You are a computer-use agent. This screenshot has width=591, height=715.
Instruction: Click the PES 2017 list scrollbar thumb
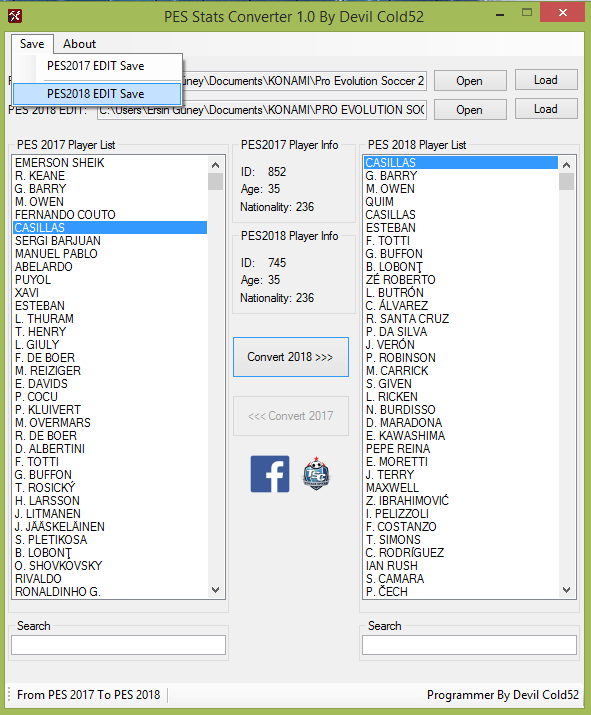(216, 181)
